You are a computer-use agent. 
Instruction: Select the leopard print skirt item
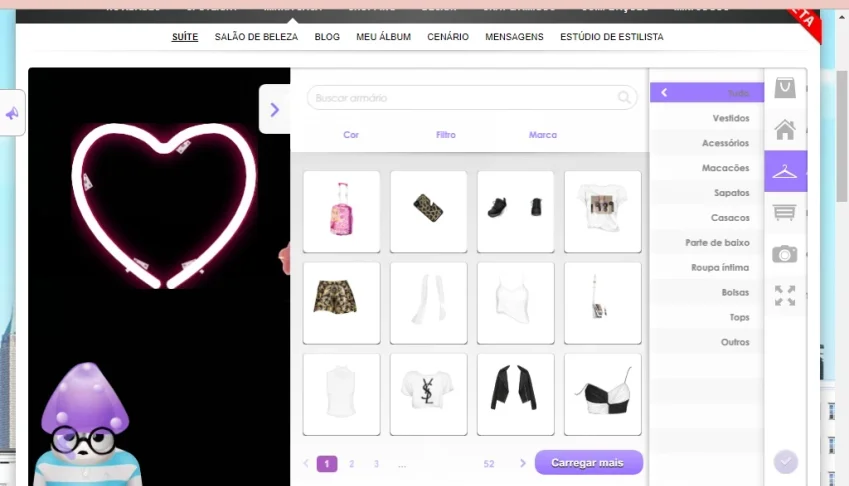tap(342, 303)
